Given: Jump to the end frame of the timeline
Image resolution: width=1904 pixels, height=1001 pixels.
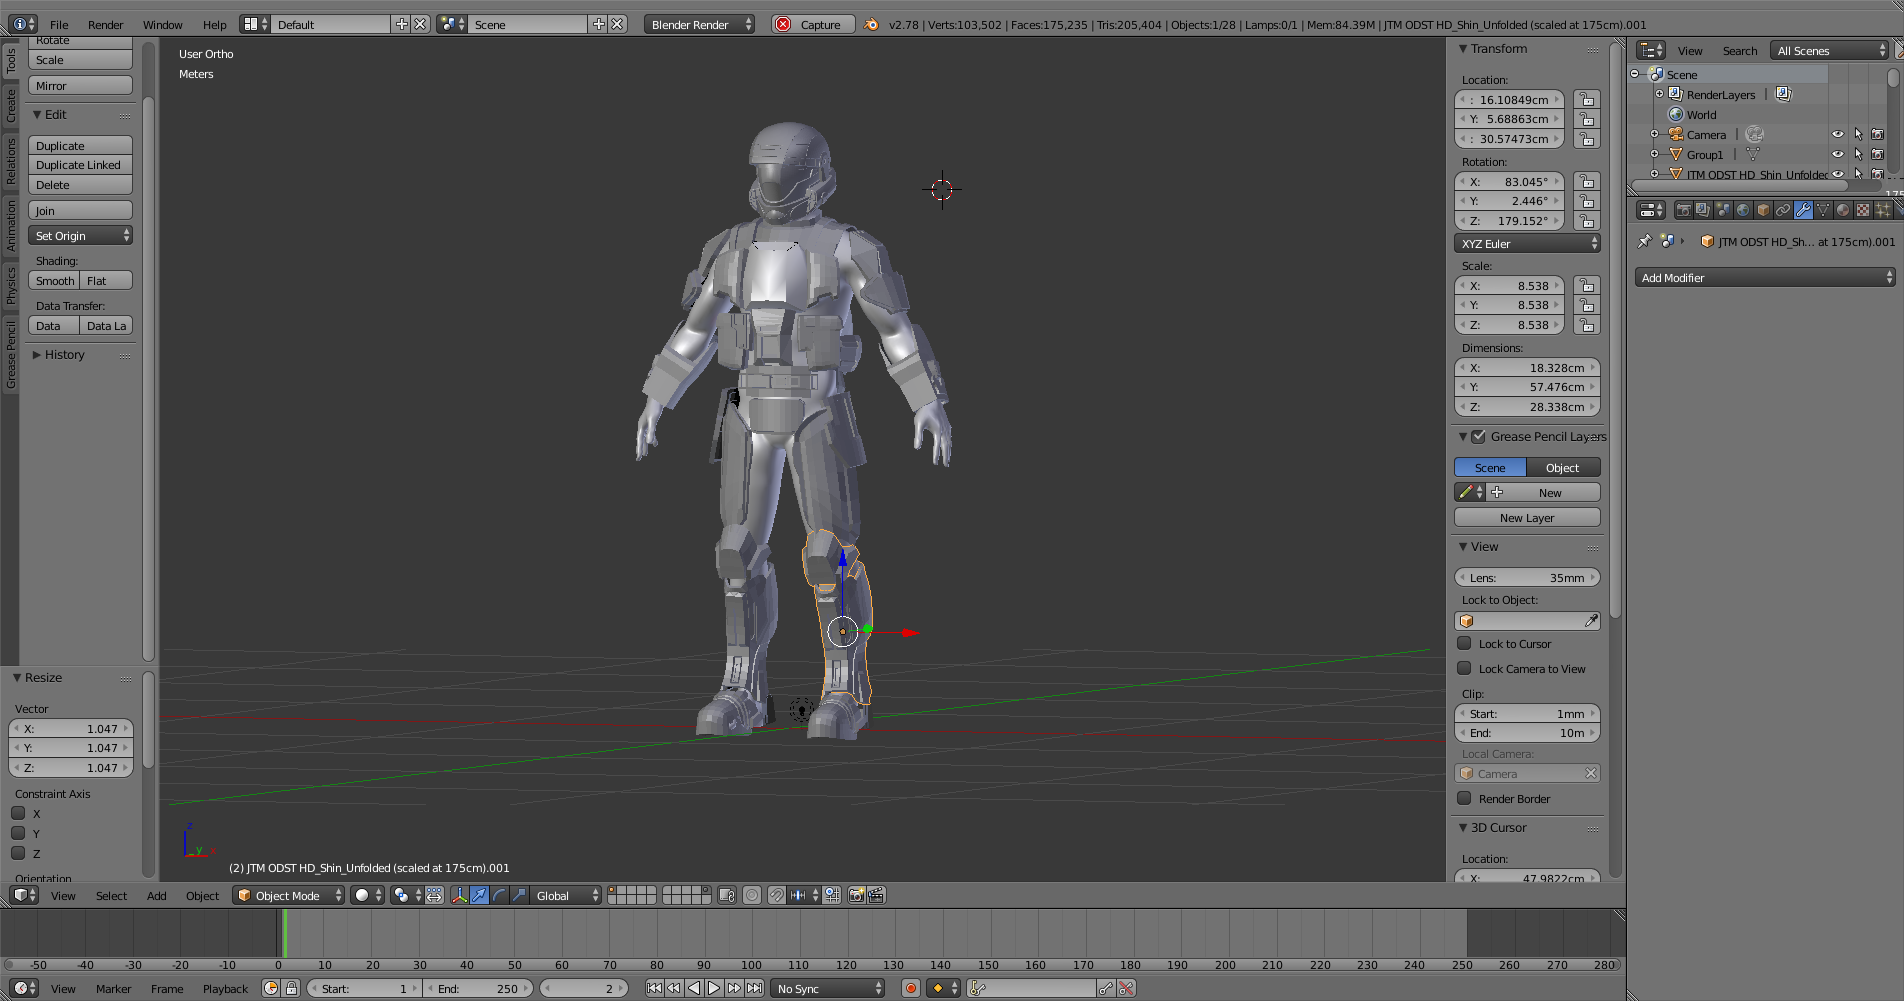Looking at the screenshot, I should coord(755,988).
